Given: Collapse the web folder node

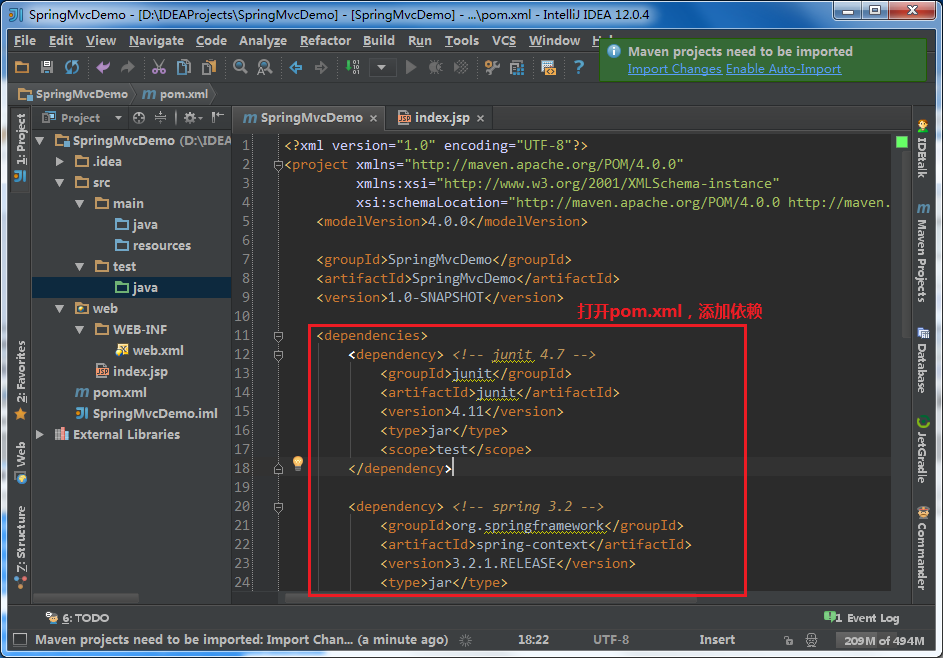Looking at the screenshot, I should pyautogui.click(x=60, y=309).
